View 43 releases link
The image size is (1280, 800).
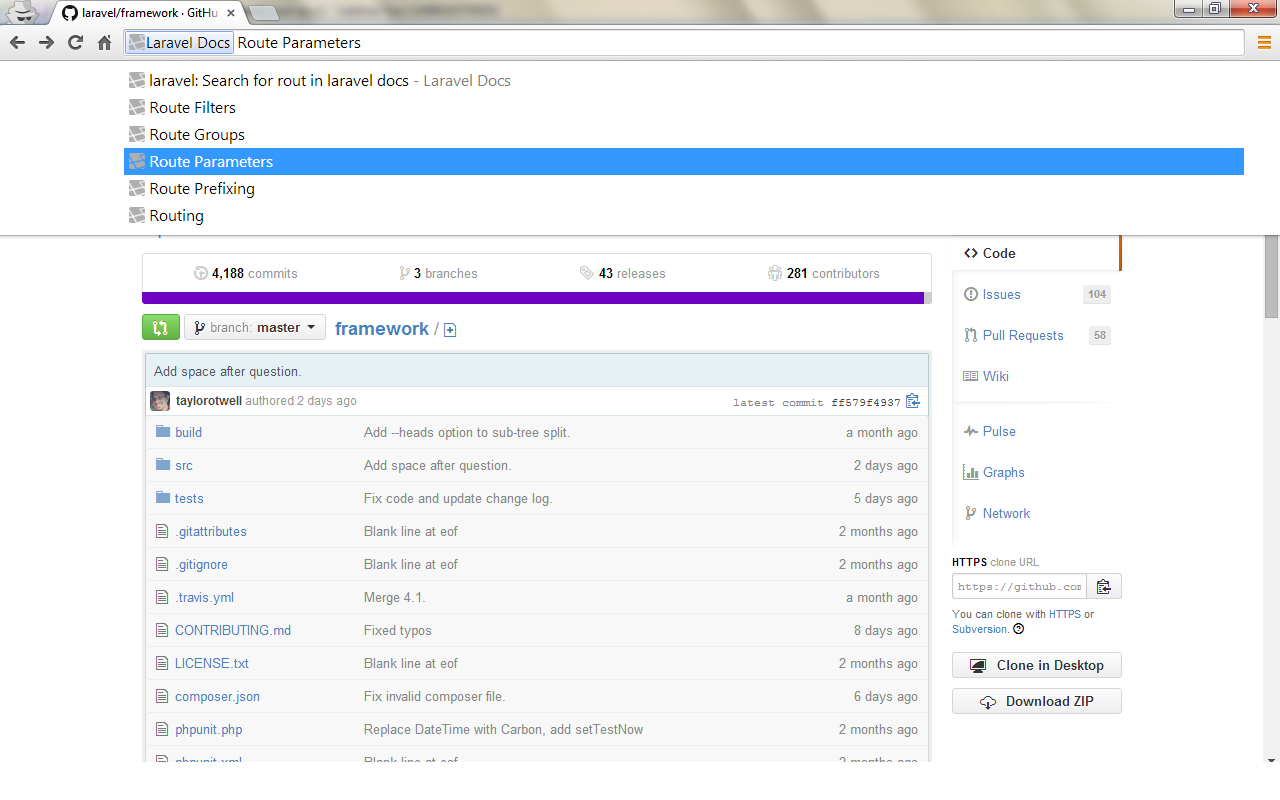tap(622, 273)
